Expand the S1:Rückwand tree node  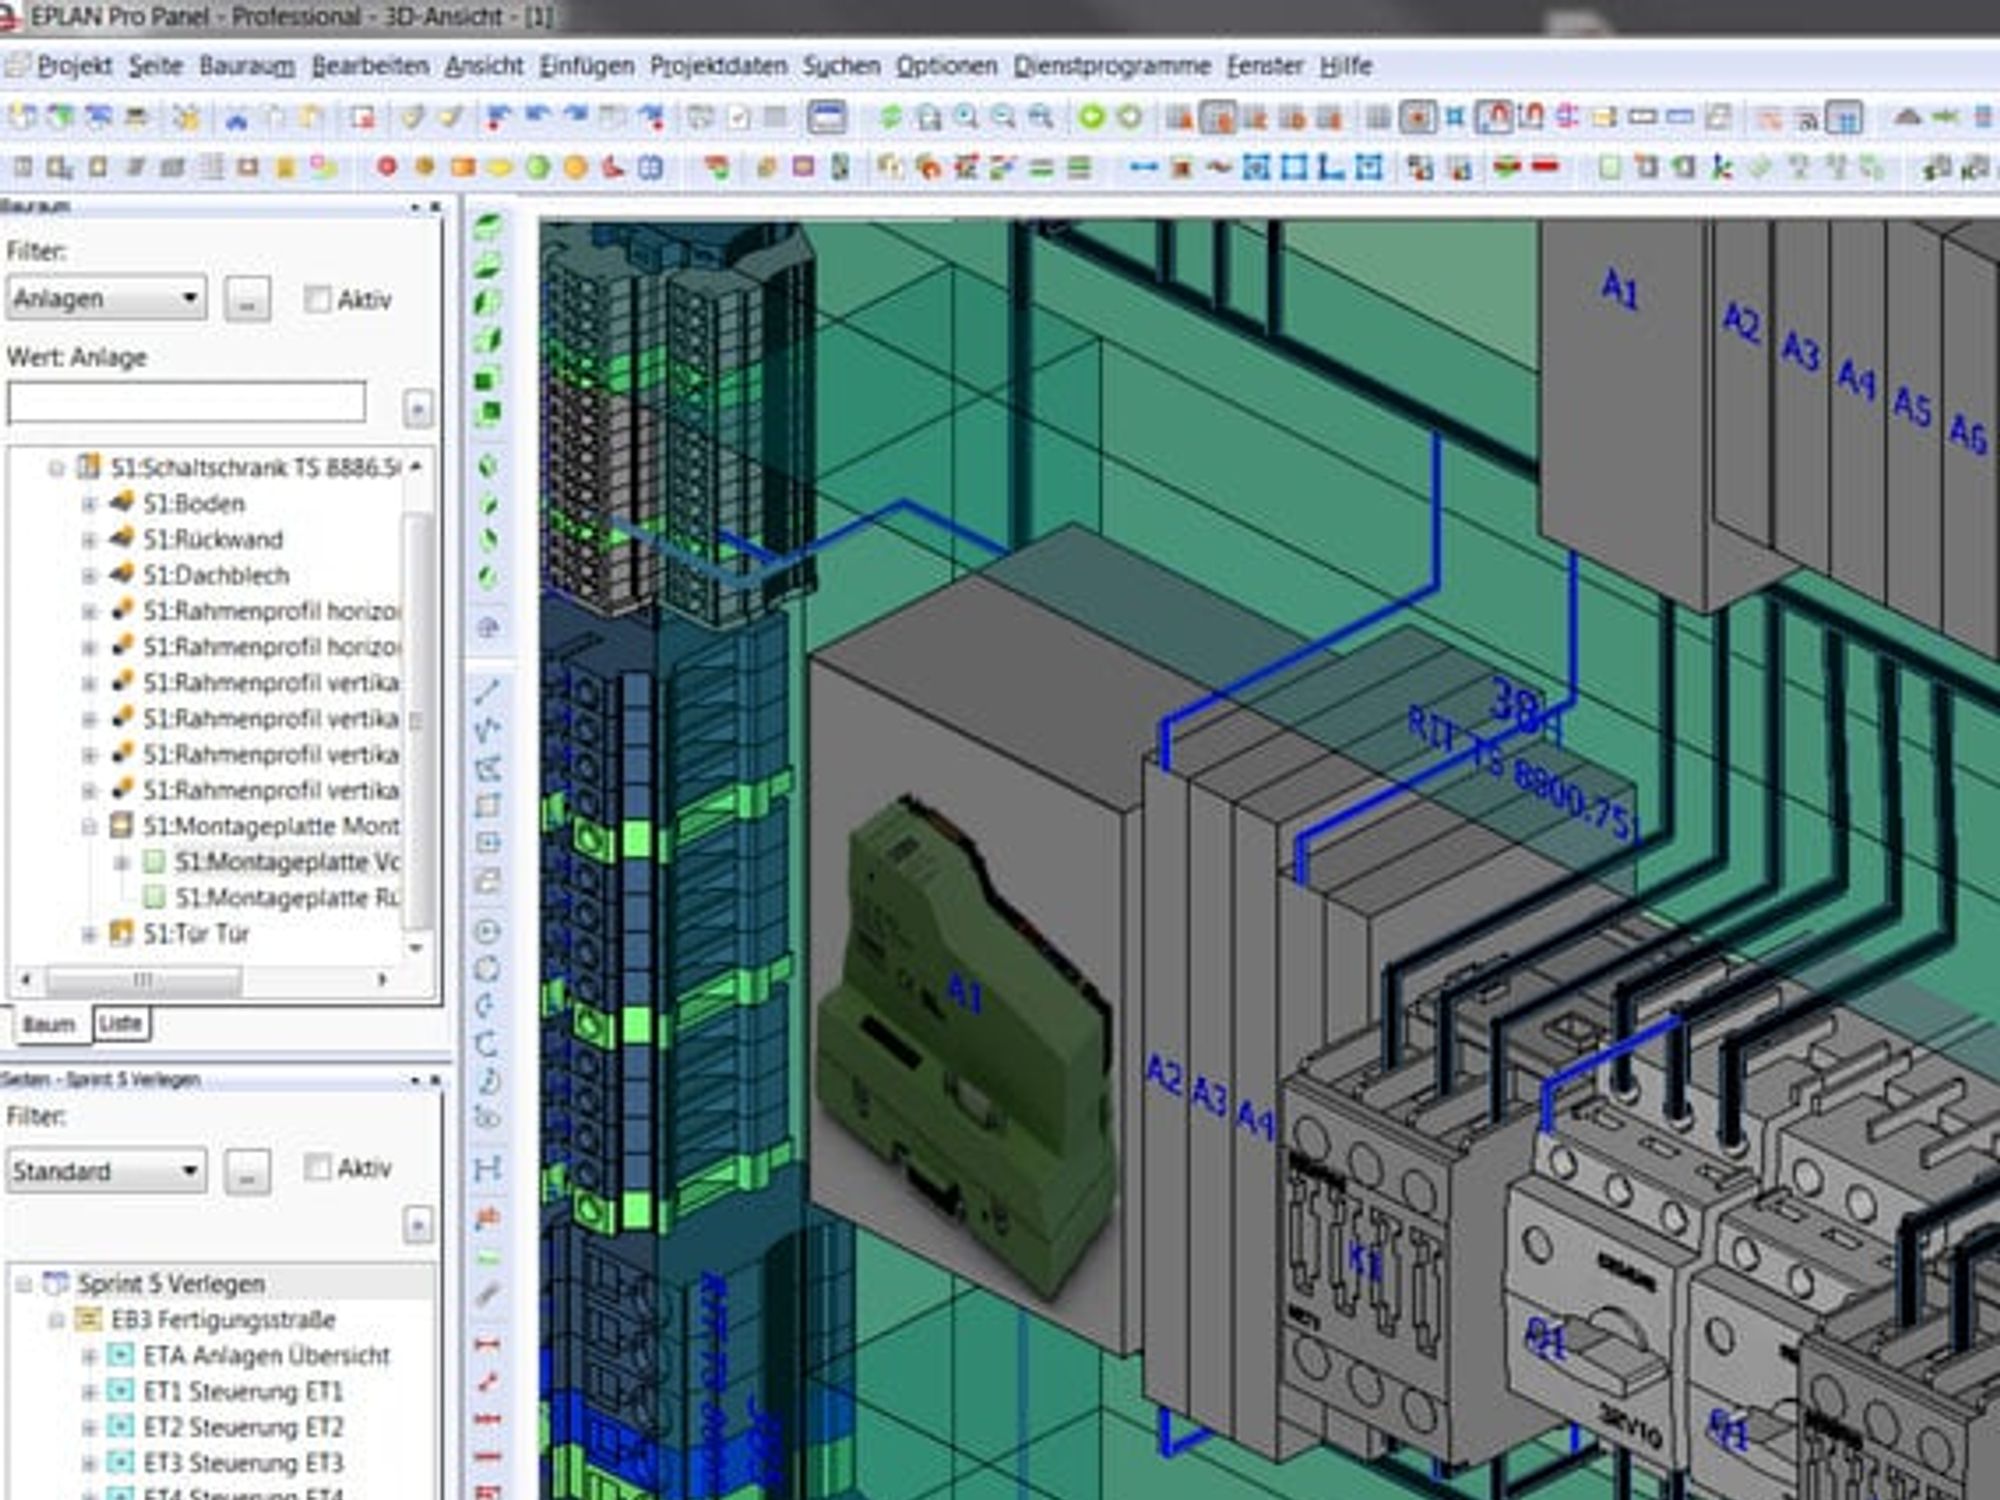(89, 540)
